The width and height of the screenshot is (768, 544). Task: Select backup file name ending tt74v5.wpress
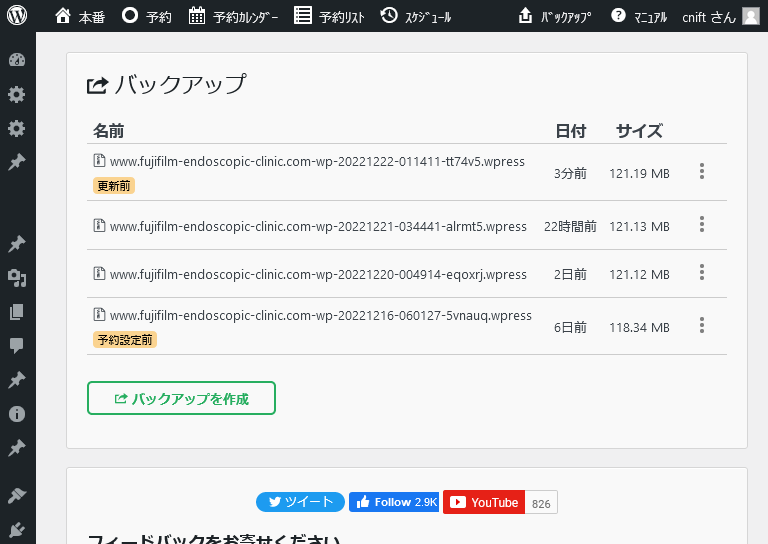(317, 162)
